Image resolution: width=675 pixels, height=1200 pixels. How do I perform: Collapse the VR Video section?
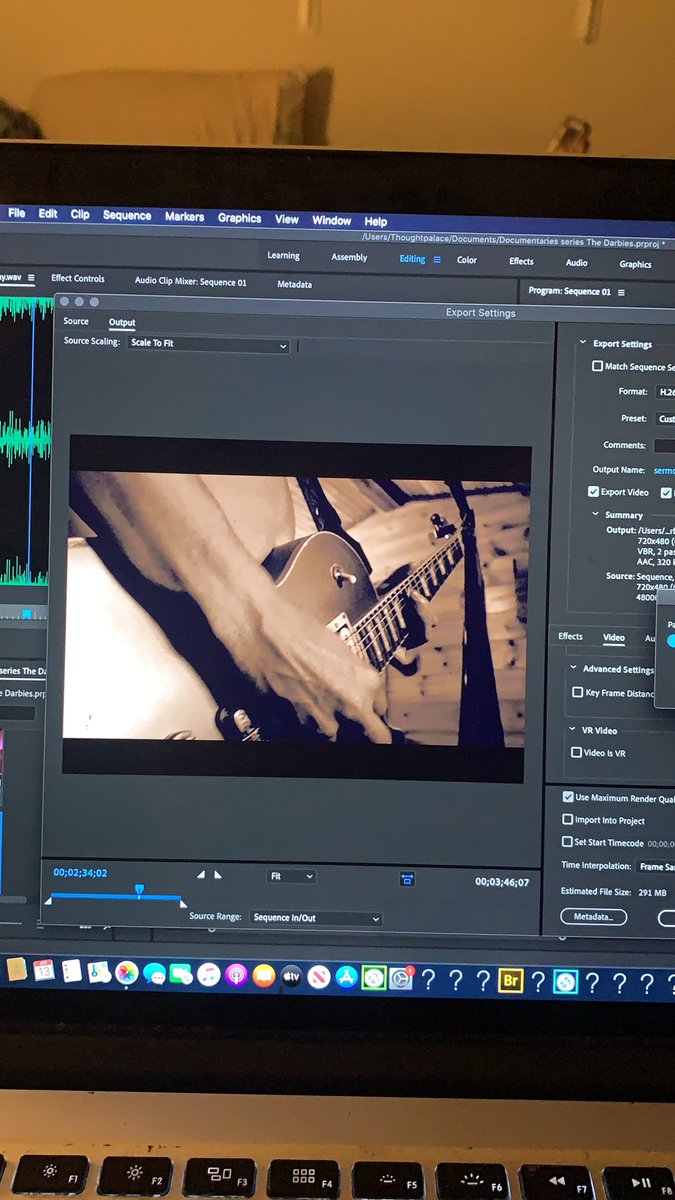(x=573, y=730)
